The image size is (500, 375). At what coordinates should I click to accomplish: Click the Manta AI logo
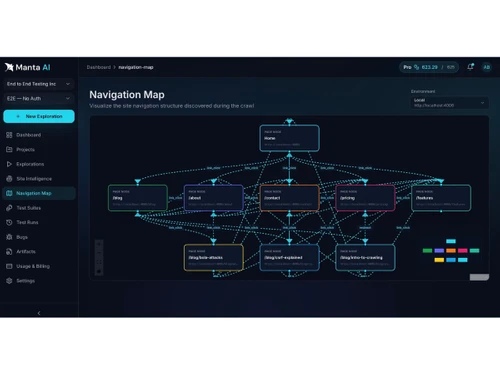pyautogui.click(x=28, y=67)
